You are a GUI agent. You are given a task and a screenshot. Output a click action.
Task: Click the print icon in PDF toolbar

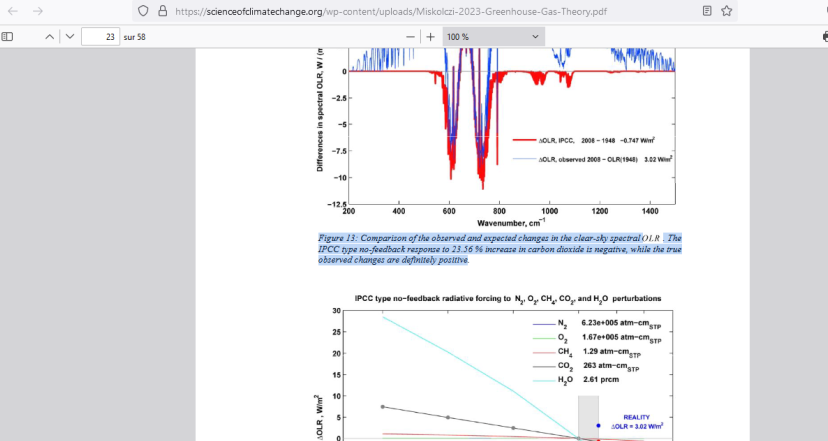click(x=825, y=36)
